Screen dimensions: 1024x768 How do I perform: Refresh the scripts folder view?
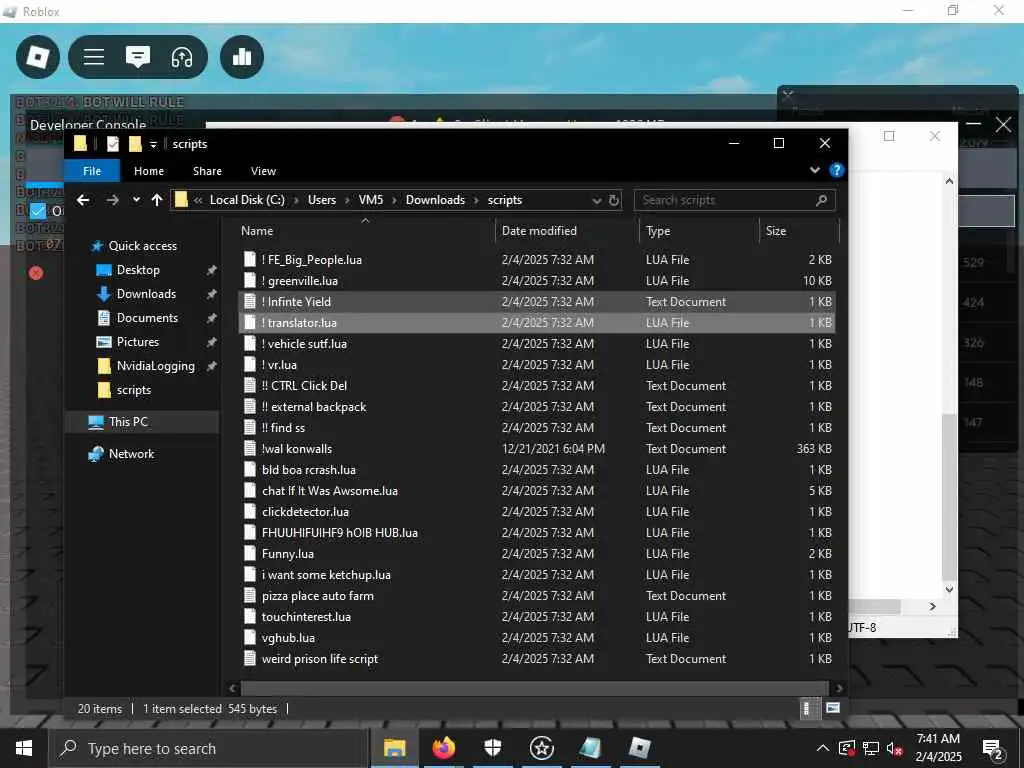coord(613,200)
